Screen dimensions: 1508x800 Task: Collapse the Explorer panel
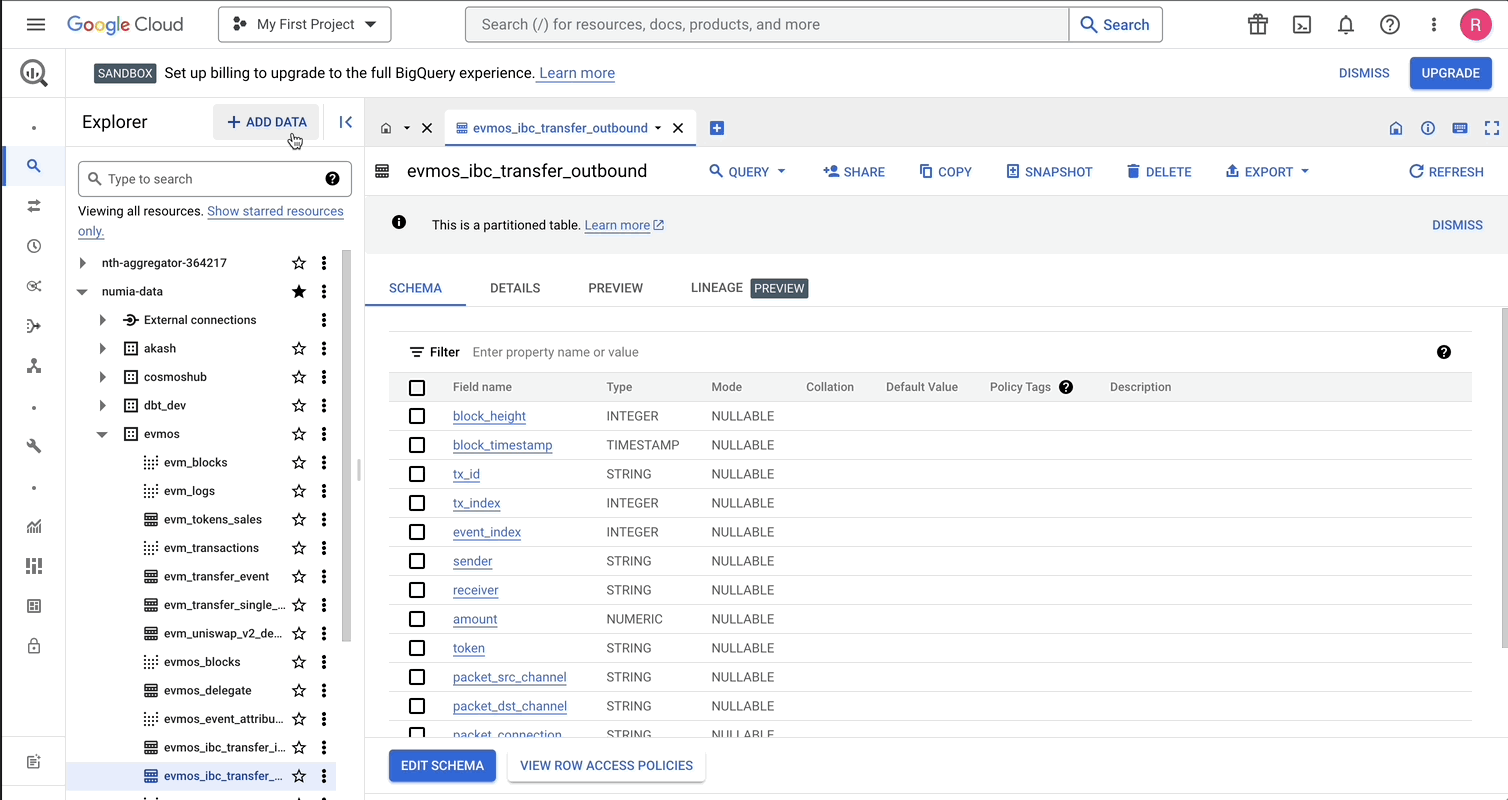[x=345, y=122]
